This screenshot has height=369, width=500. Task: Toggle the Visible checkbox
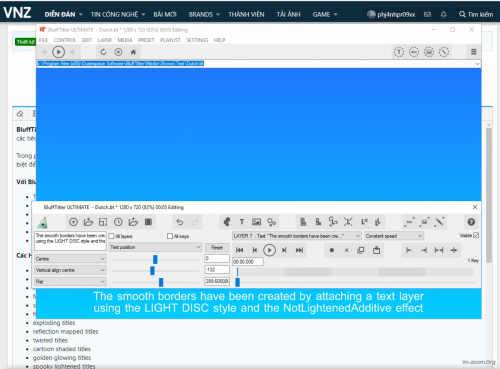[476, 235]
